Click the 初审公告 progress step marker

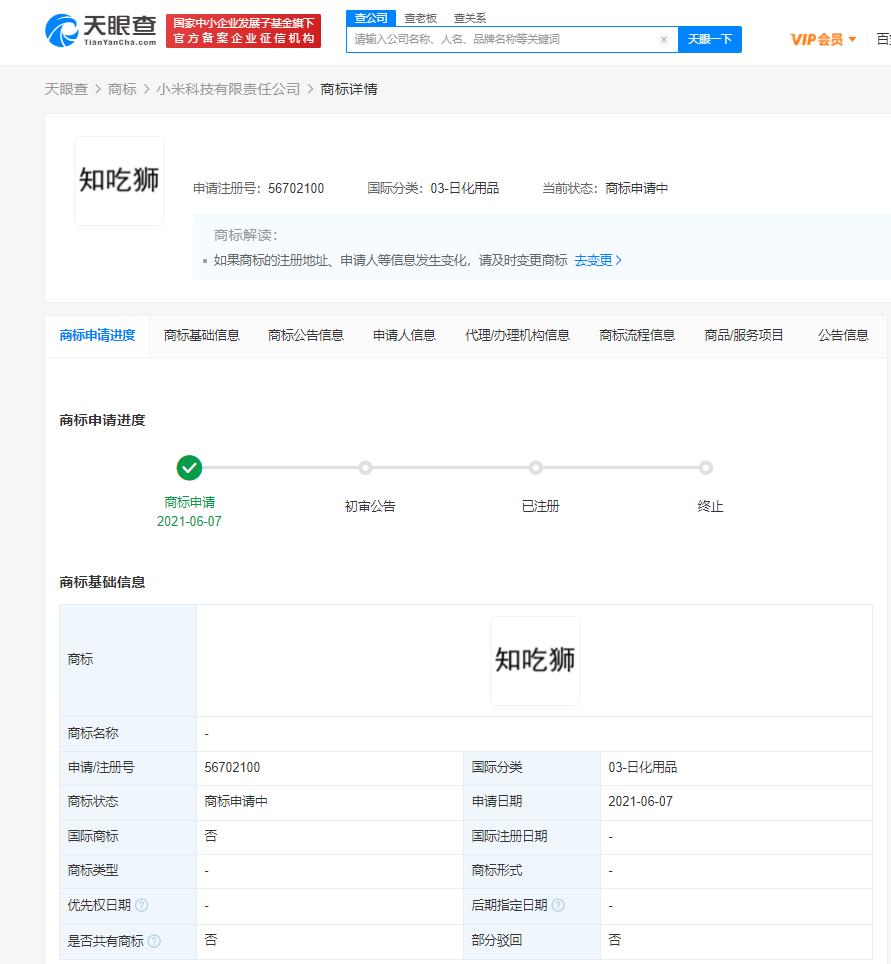366,468
